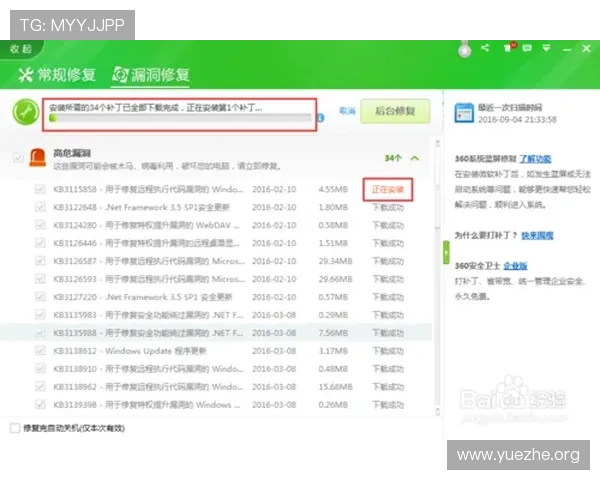The height and width of the screenshot is (480, 600).
Task: Open the title bar main menu dropdown
Action: tap(546, 48)
